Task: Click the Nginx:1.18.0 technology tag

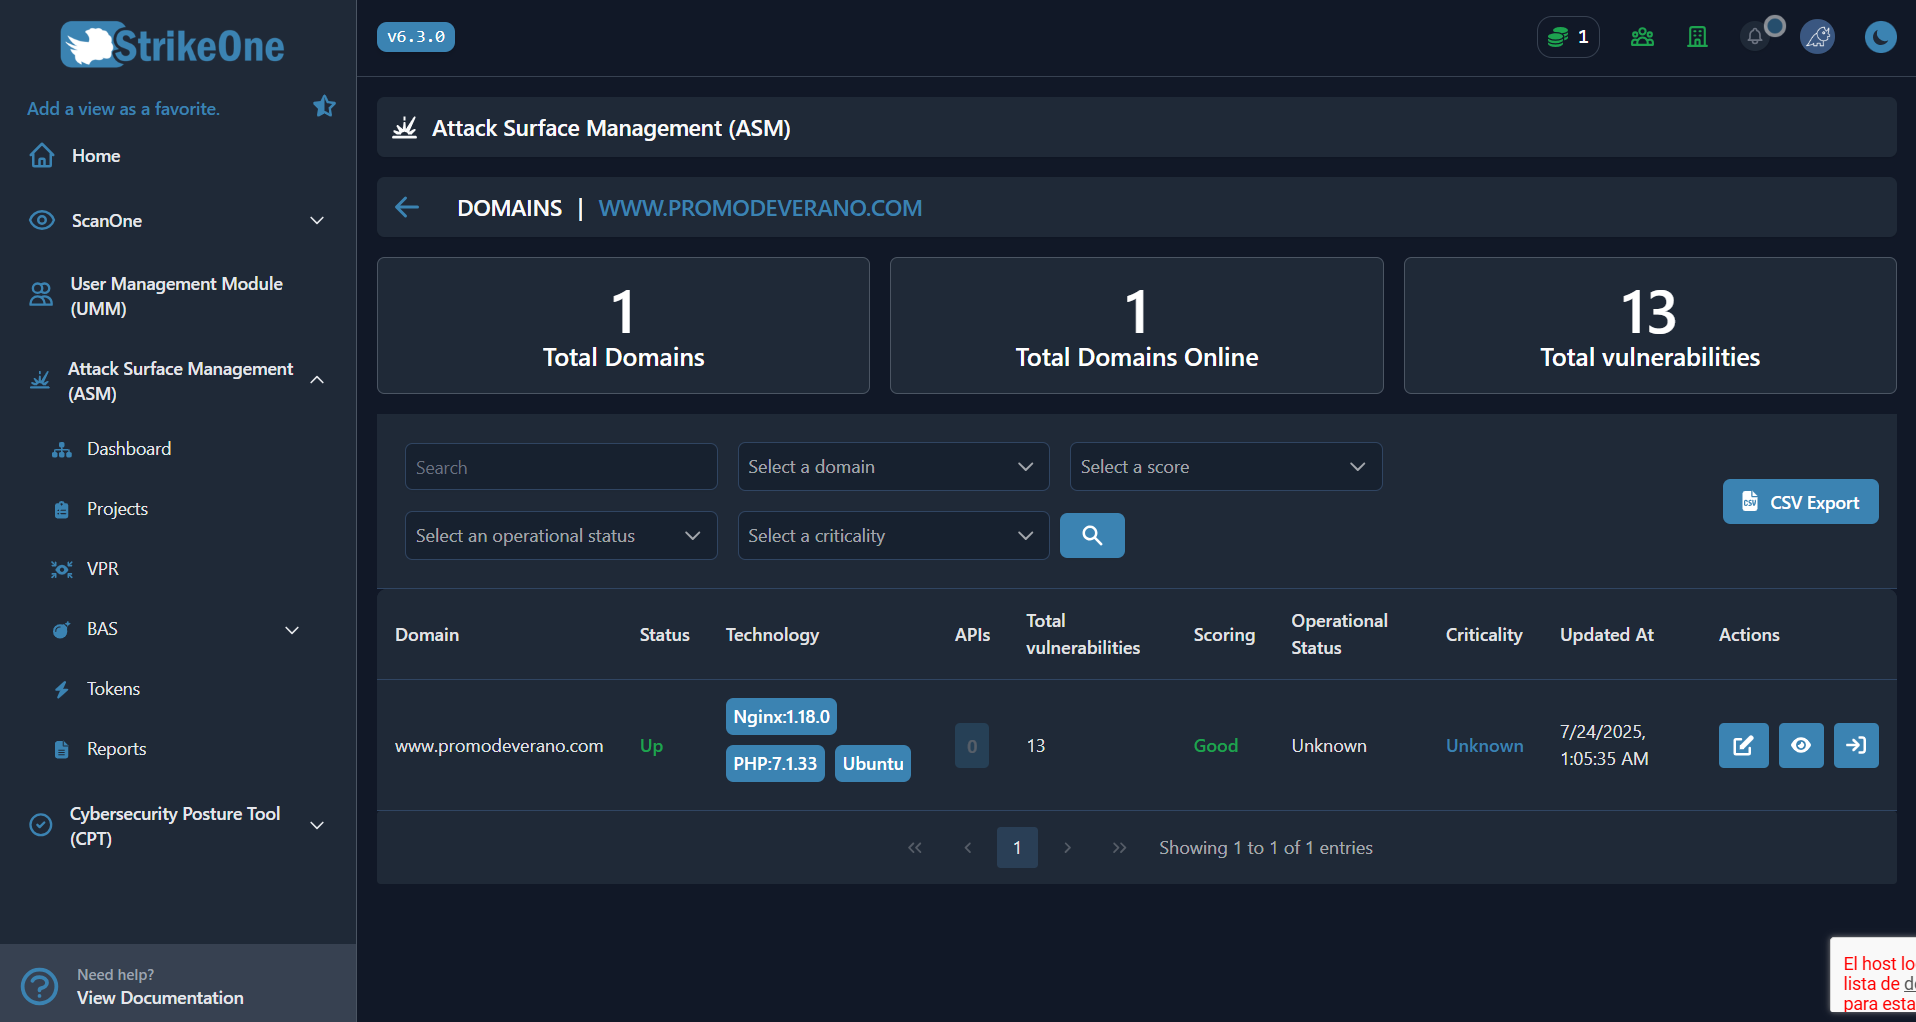Action: [x=781, y=717]
